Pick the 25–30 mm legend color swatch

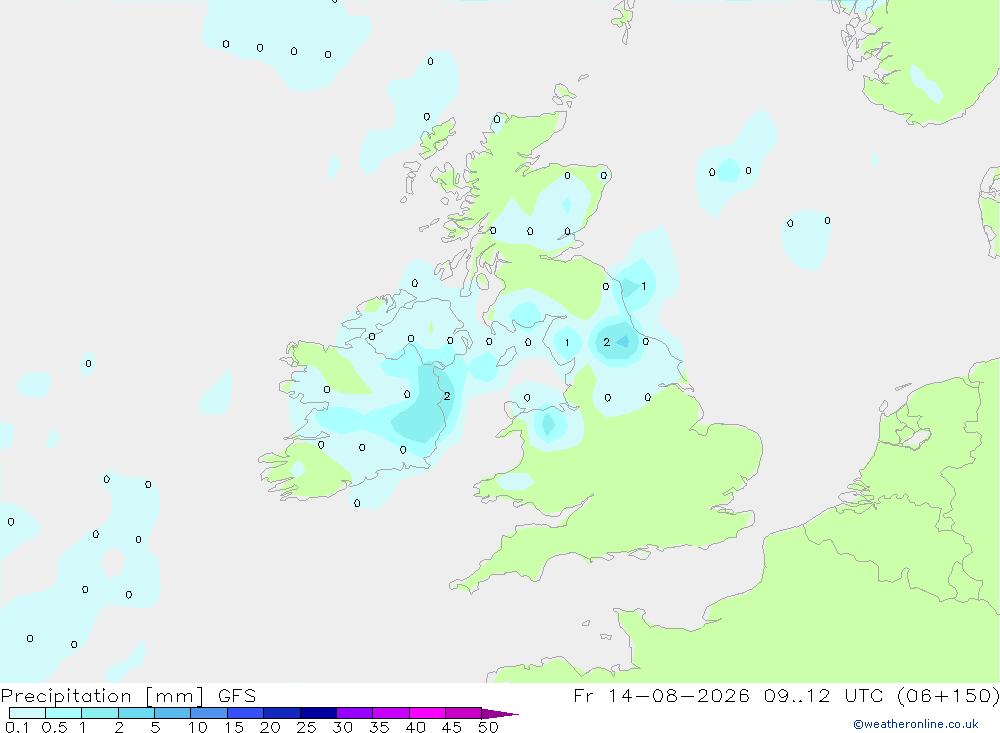click(318, 713)
